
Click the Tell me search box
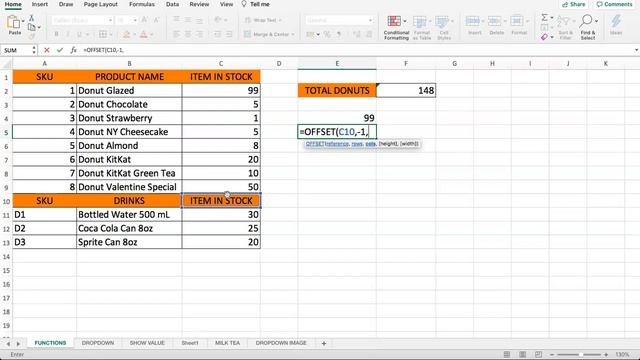(256, 4)
